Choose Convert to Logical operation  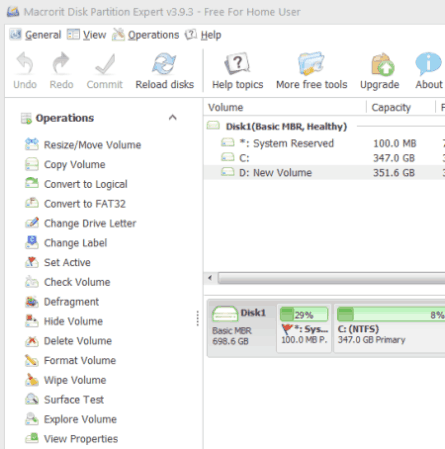coord(76,184)
